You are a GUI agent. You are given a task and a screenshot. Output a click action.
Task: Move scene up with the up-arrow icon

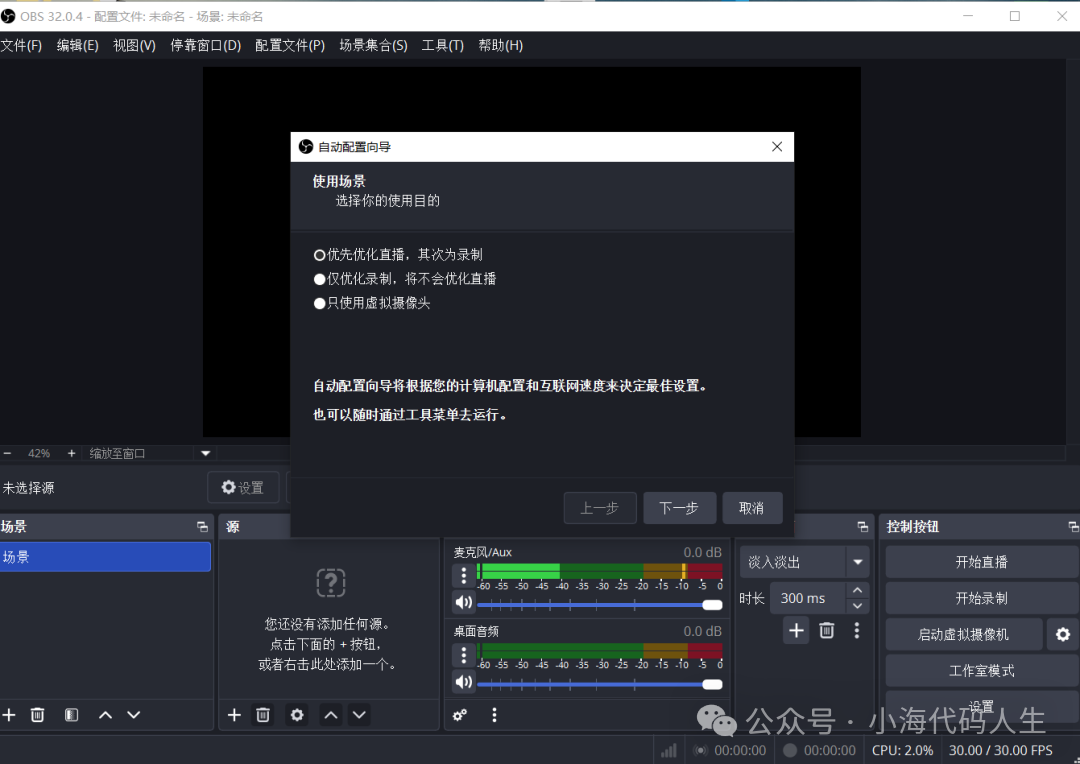(x=104, y=714)
